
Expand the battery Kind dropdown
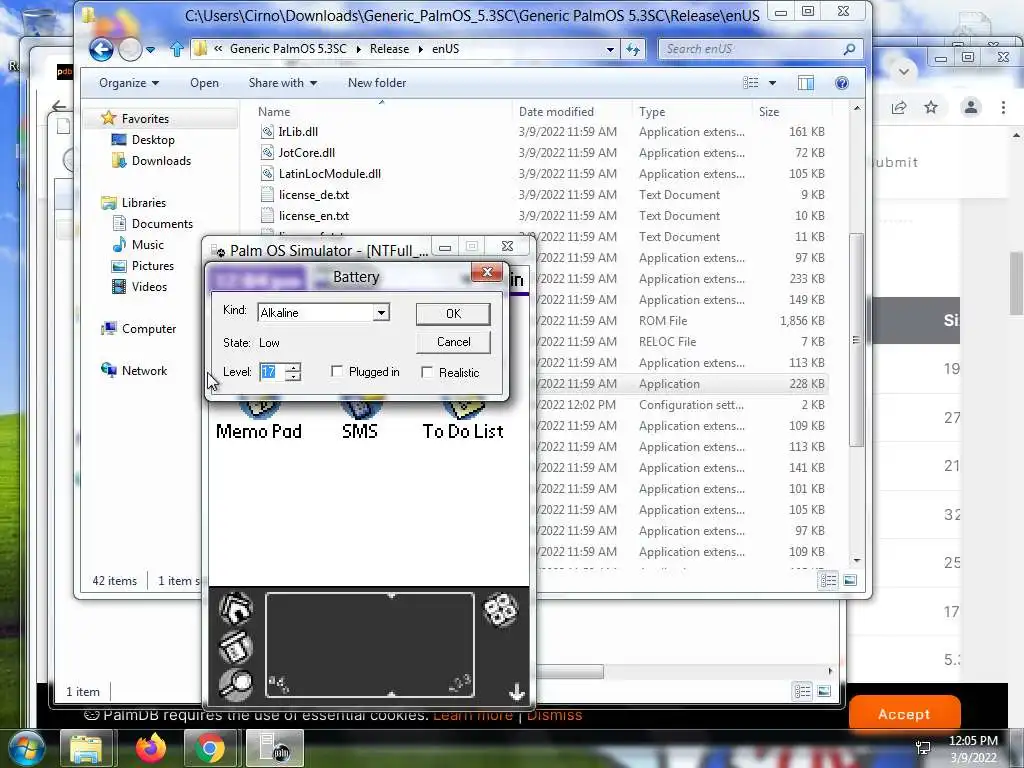coord(381,313)
